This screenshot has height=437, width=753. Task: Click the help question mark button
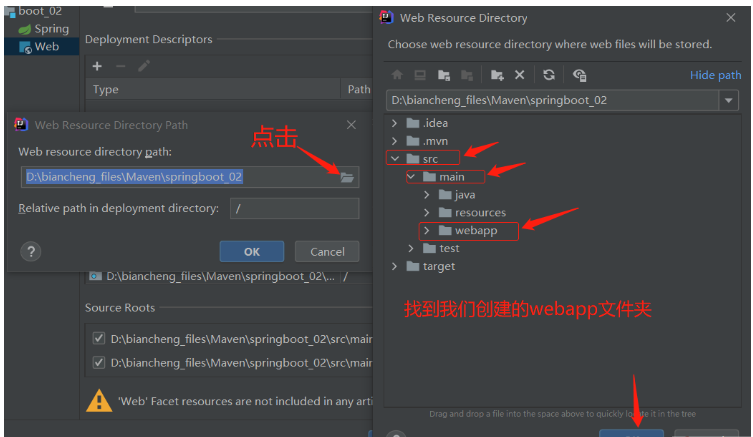[31, 252]
